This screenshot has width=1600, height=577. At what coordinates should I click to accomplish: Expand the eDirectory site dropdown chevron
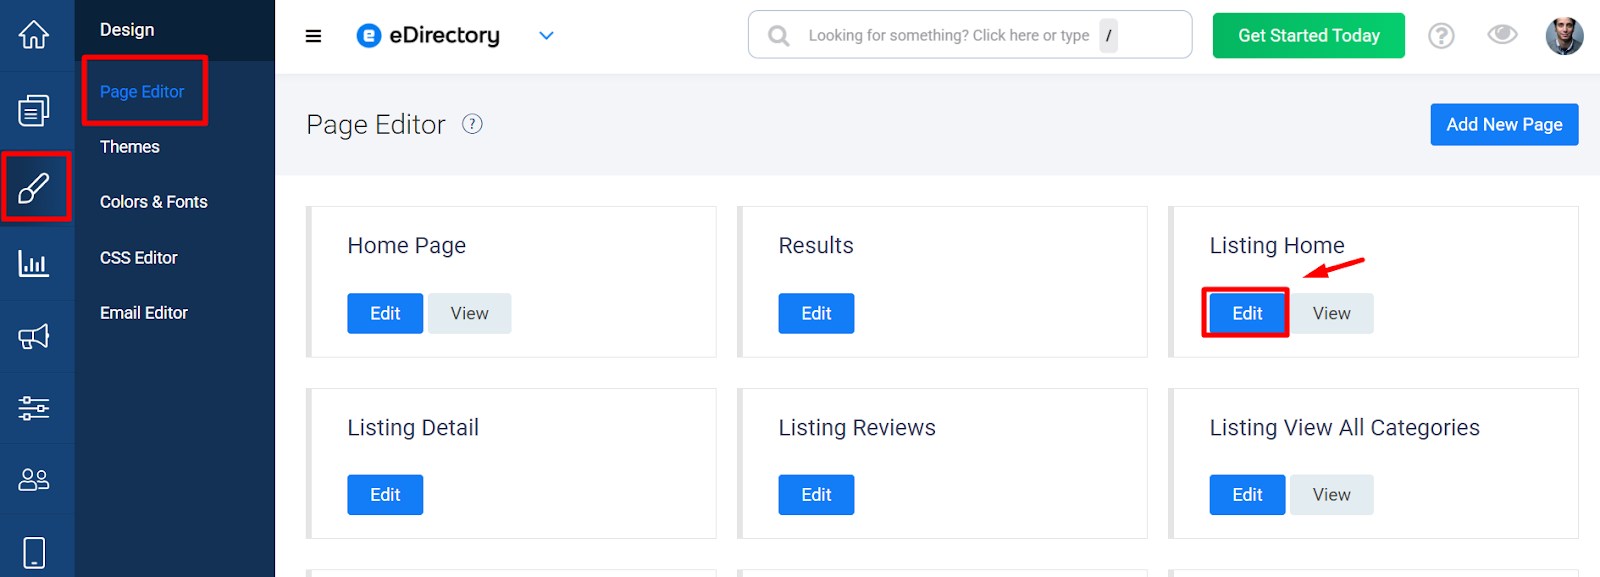click(546, 36)
